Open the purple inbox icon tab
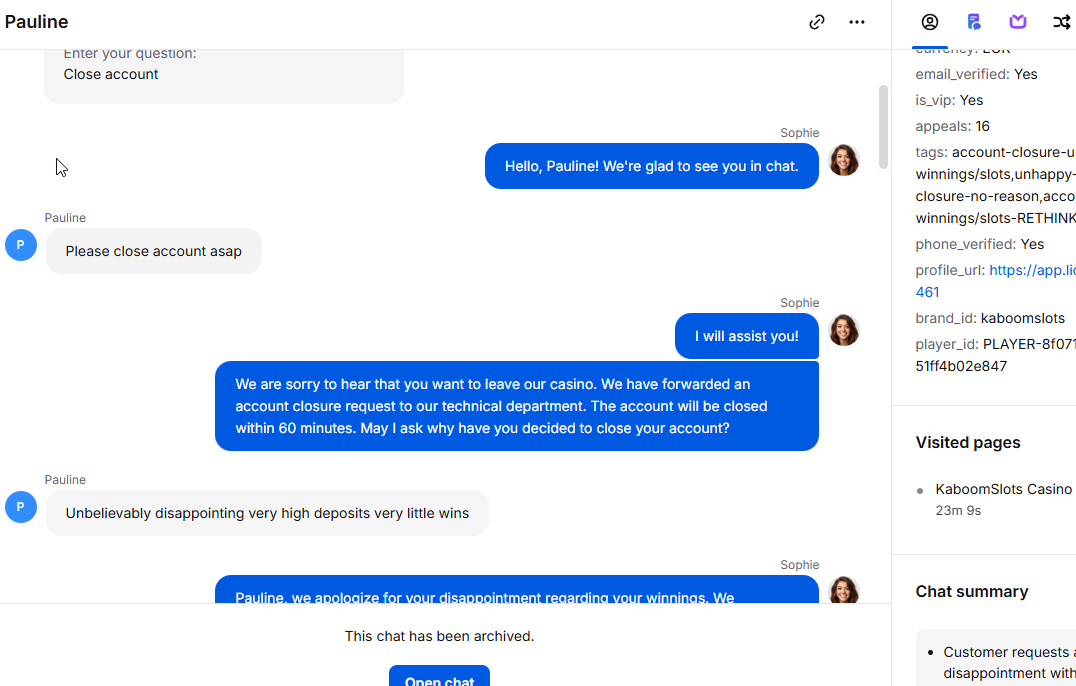Viewport: 1076px width, 686px height. [1018, 22]
